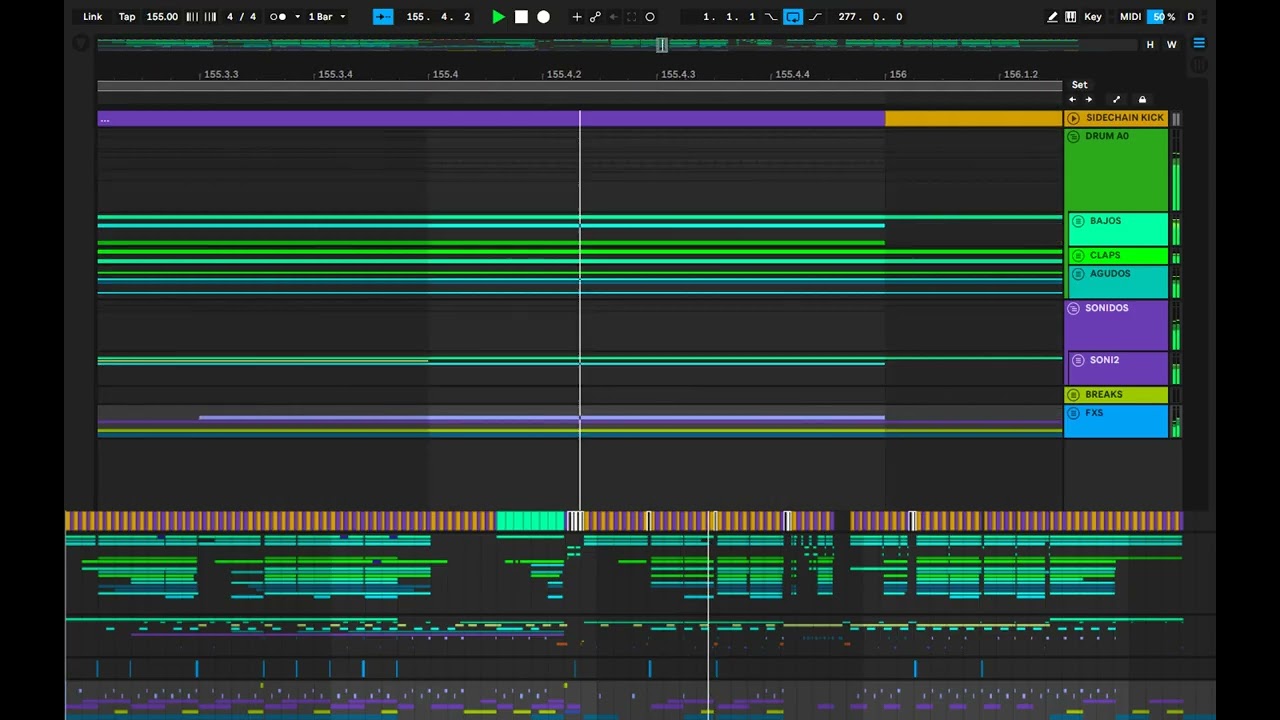Select the 155.00 tempo field
This screenshot has width=1280, height=720.
coord(162,17)
